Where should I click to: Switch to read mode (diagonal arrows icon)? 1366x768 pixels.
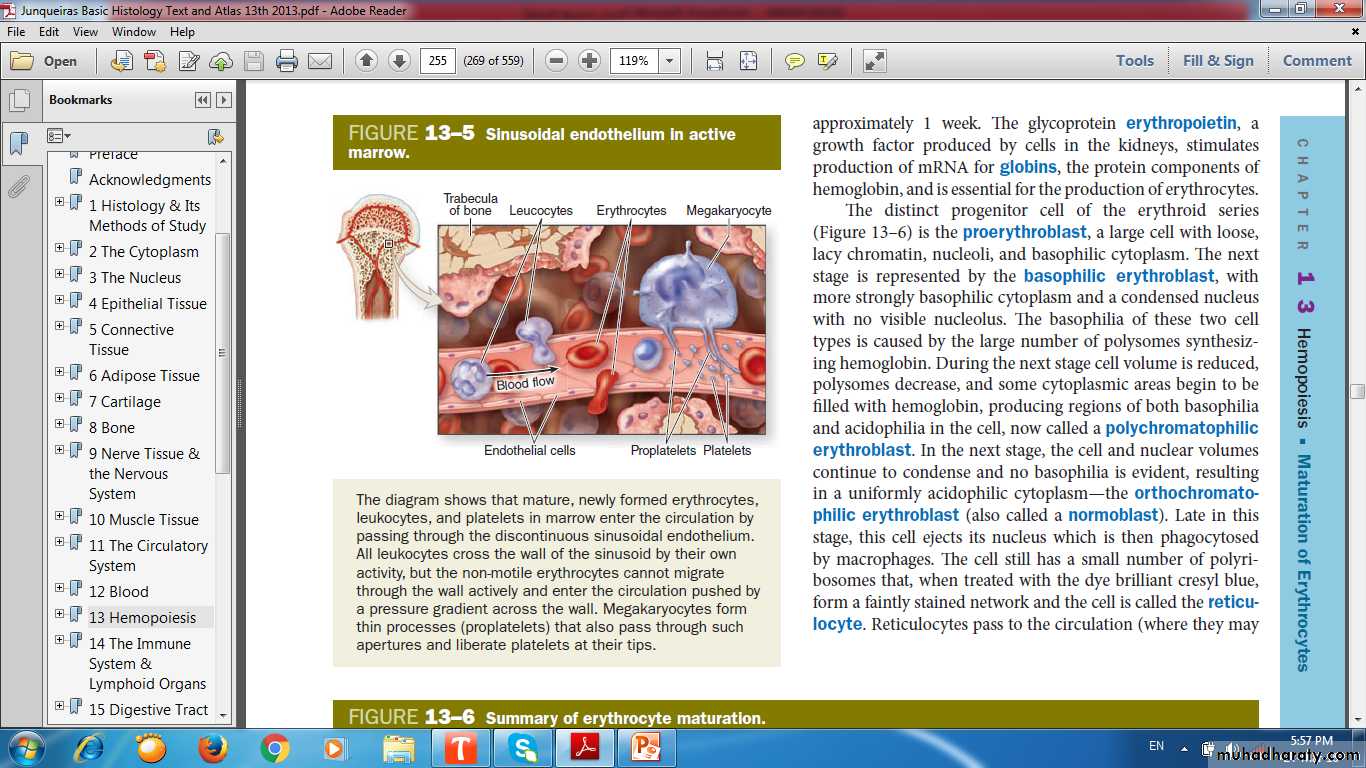875,61
